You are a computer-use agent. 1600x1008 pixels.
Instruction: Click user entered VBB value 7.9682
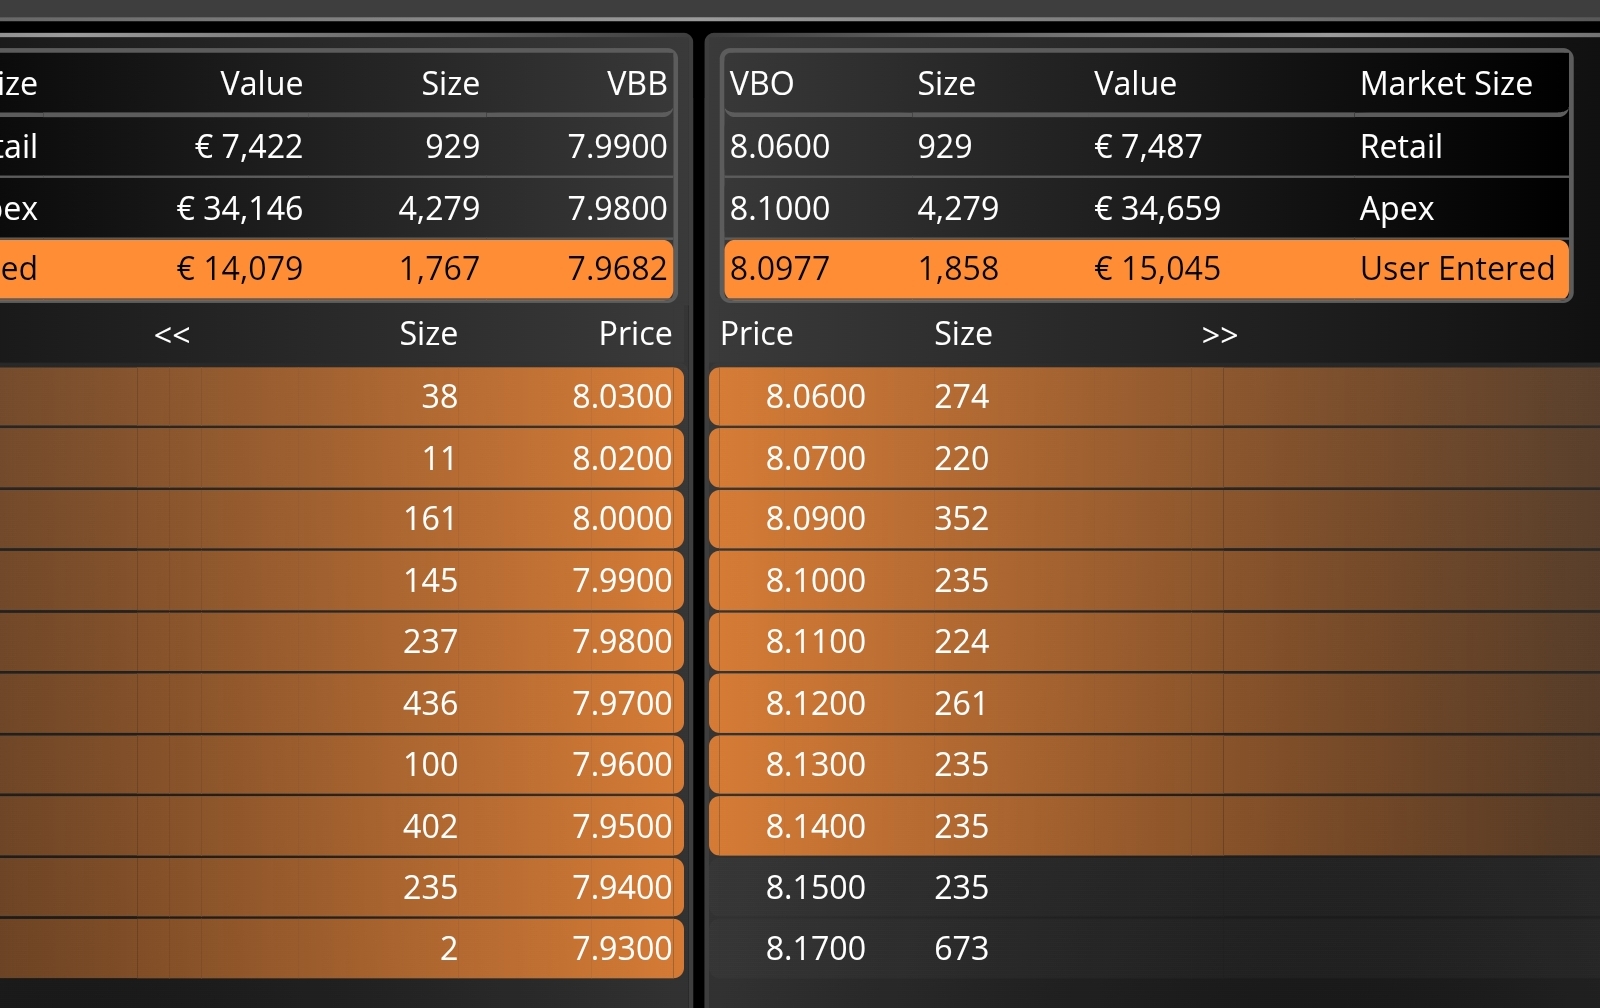(x=617, y=268)
